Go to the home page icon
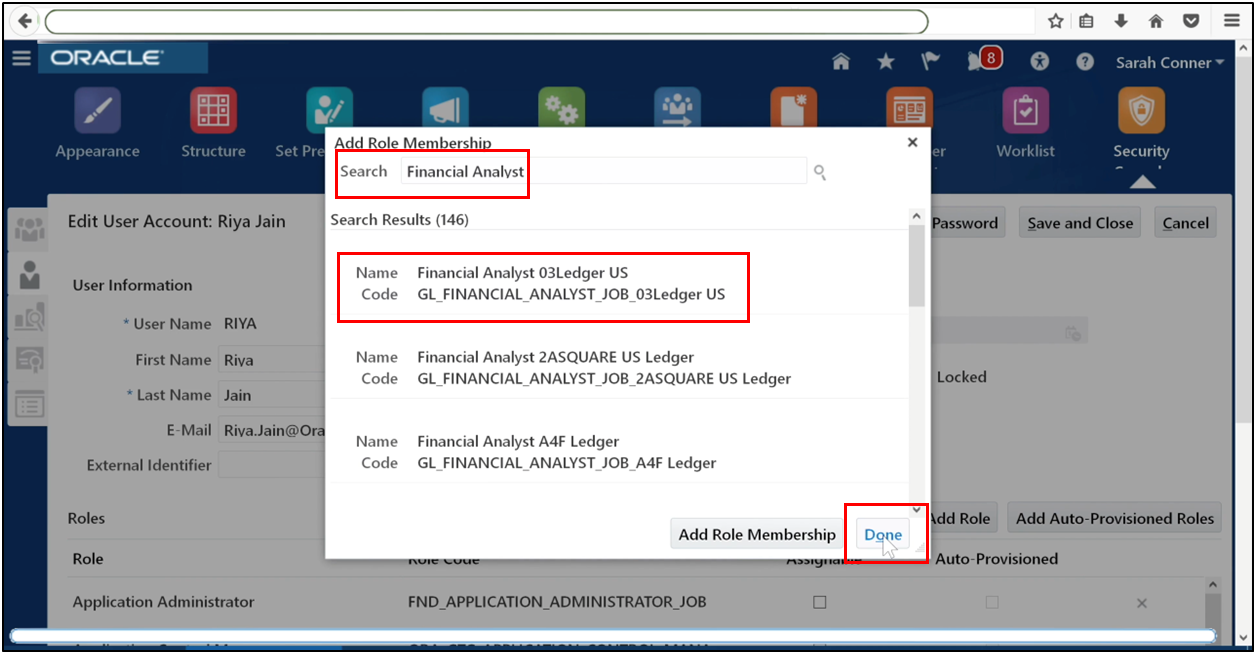Screen dimensions: 1256x656 [841, 60]
